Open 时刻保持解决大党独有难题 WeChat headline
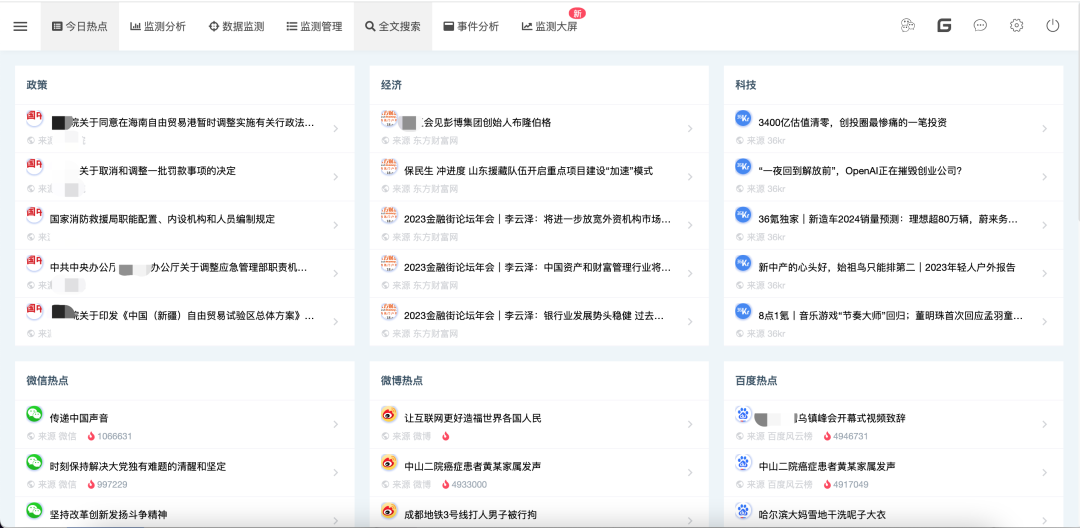 (138, 466)
